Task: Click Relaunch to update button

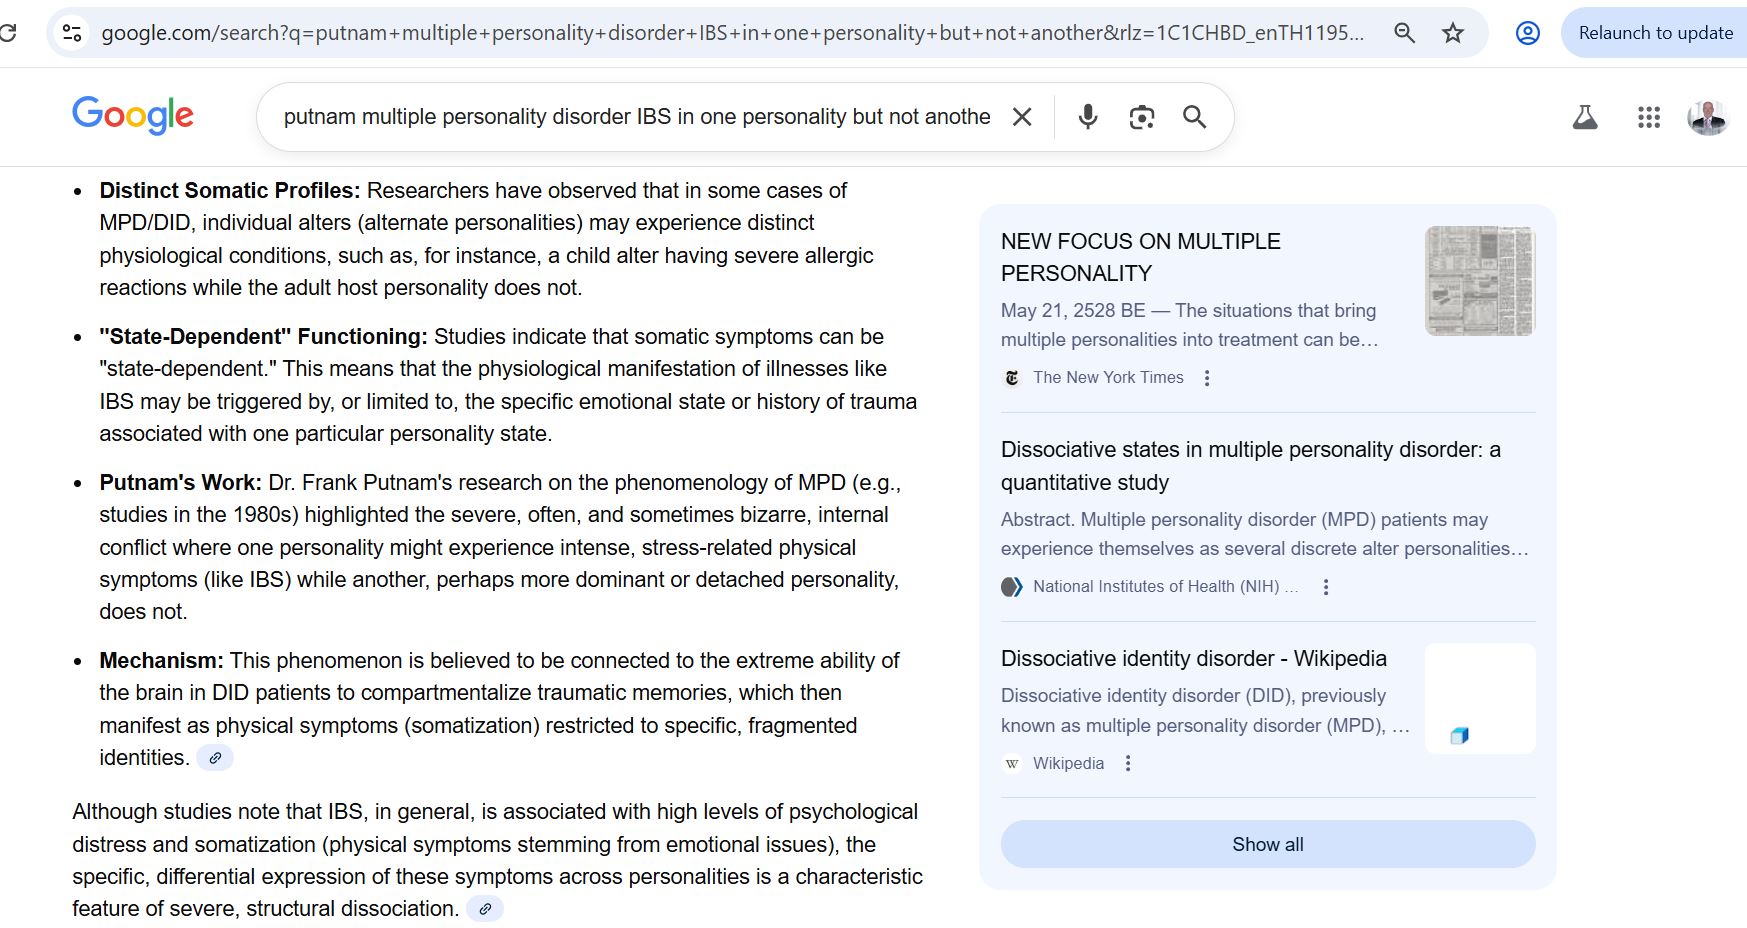Action: [x=1655, y=33]
